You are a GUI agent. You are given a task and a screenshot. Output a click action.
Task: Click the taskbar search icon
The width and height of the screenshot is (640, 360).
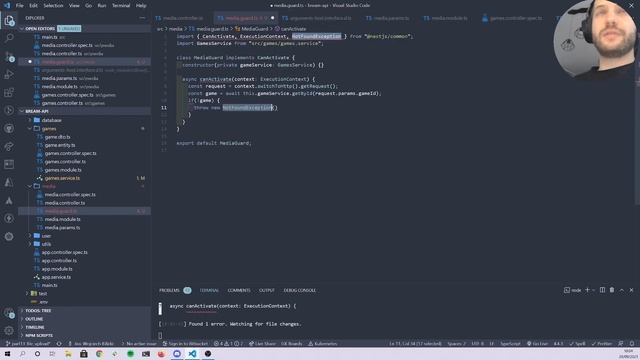click(22, 354)
